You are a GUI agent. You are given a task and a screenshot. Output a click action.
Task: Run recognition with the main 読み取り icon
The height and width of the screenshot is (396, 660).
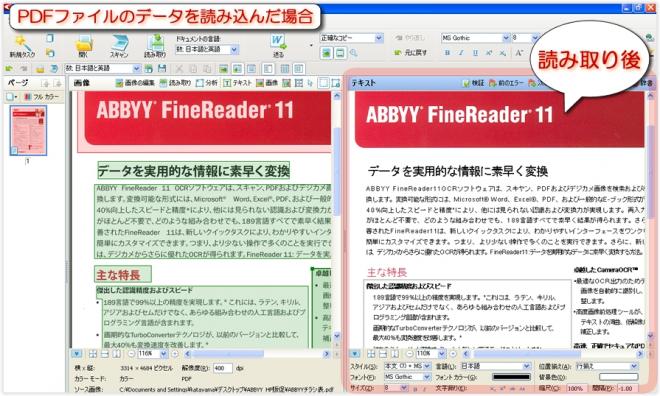(x=155, y=46)
